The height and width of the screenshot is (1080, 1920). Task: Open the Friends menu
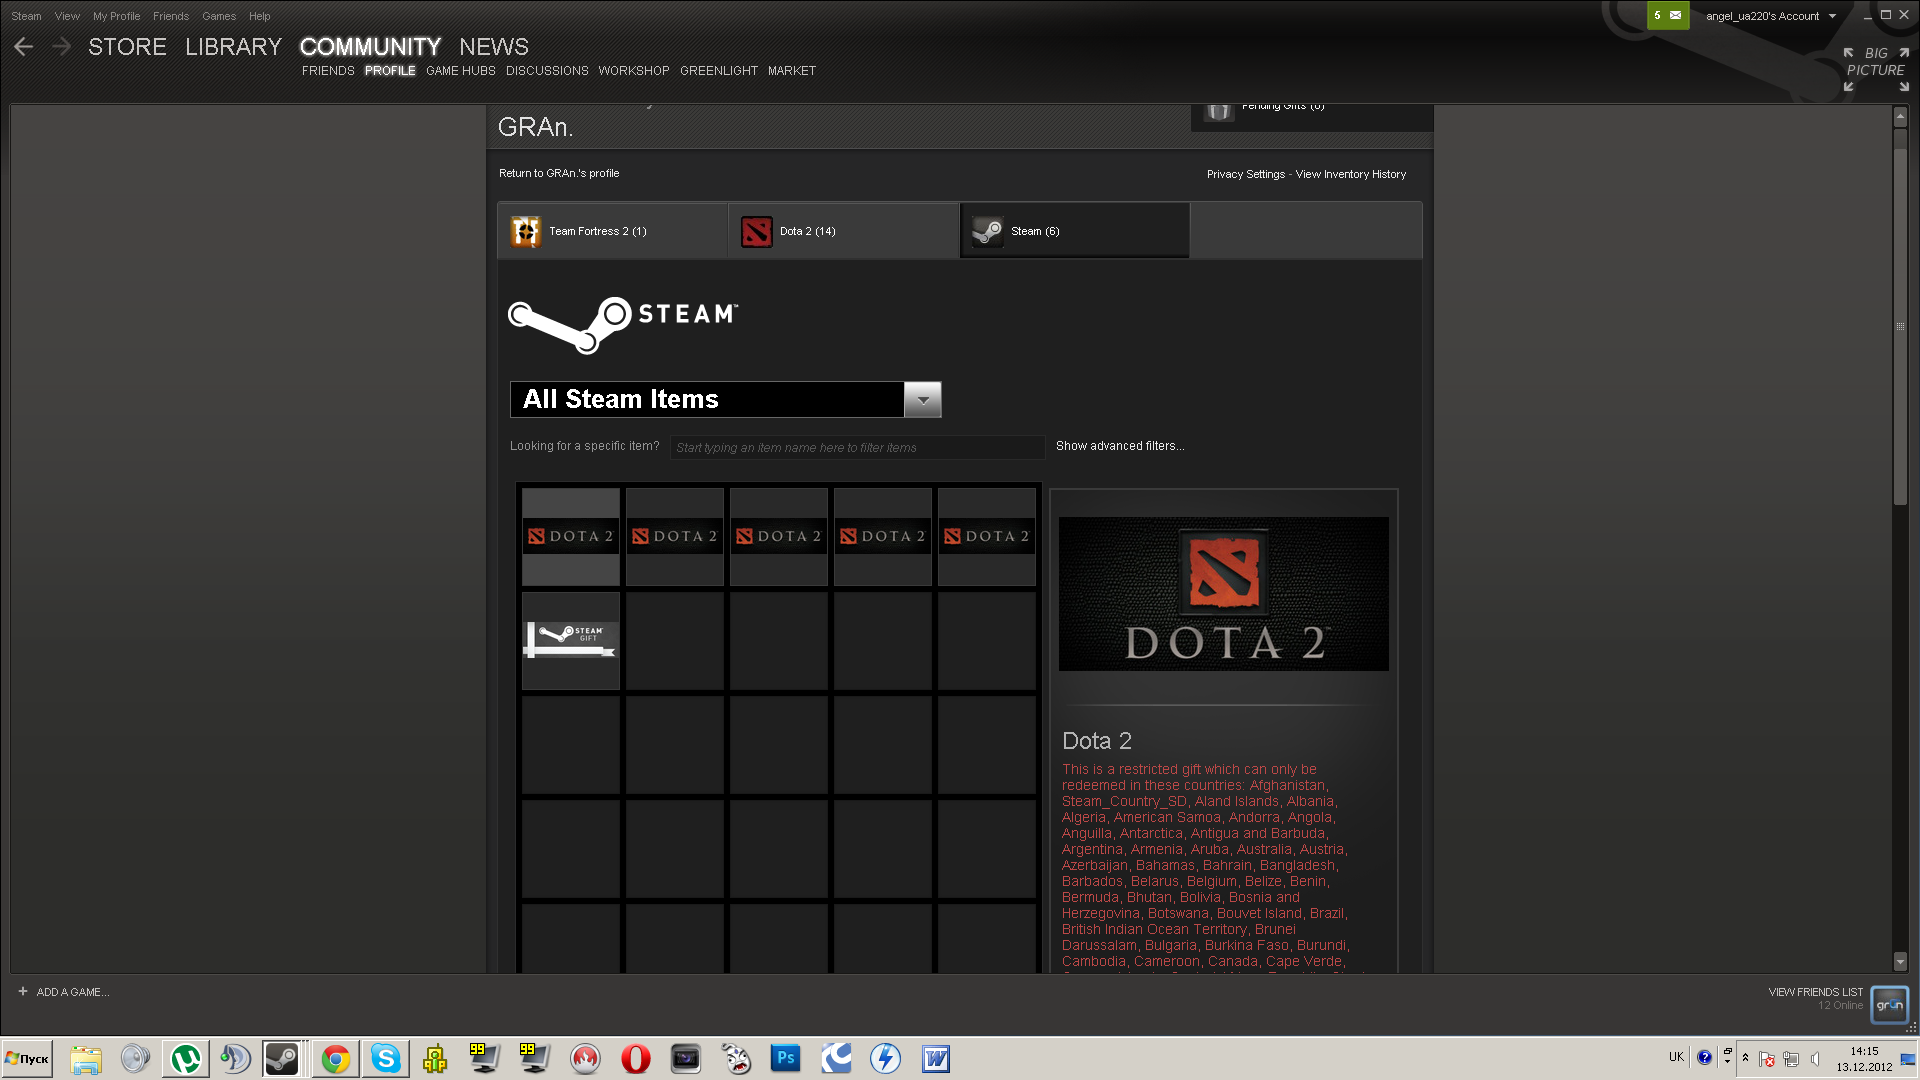coord(171,16)
